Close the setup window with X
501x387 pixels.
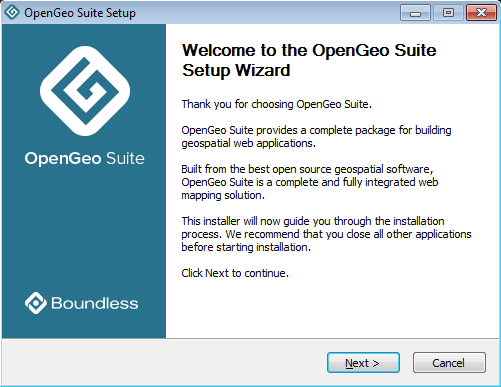[x=481, y=13]
